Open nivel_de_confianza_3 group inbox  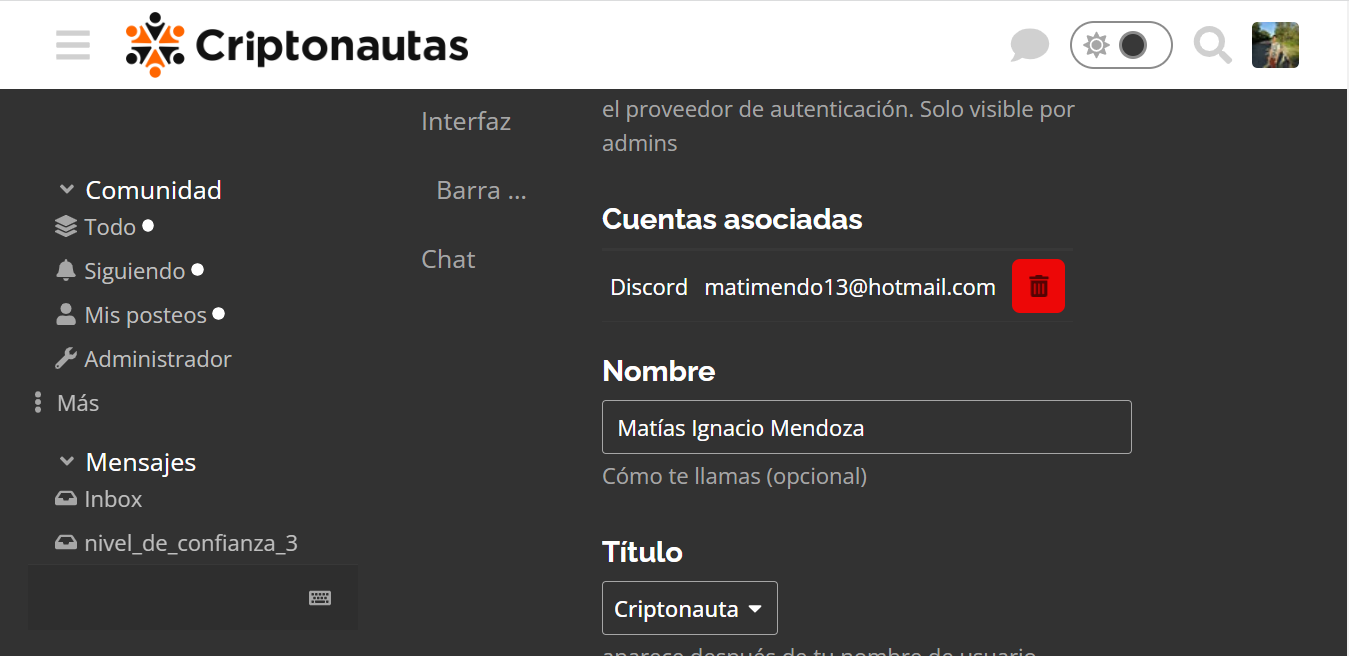pyautogui.click(x=190, y=543)
